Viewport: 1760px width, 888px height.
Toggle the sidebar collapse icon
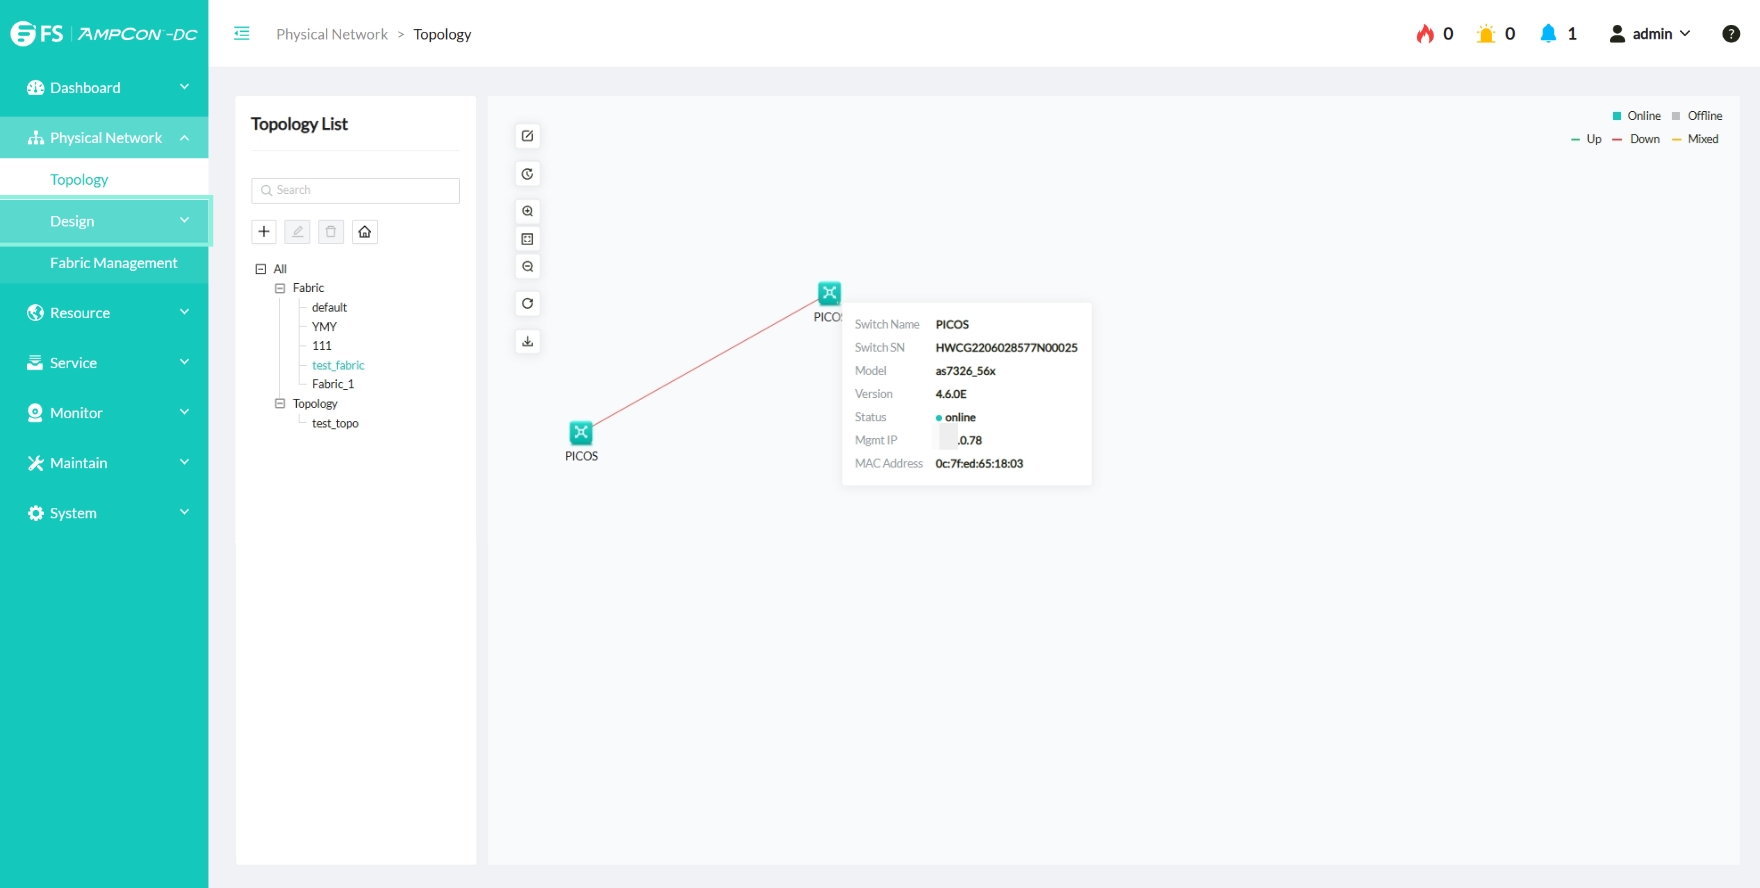pyautogui.click(x=242, y=34)
